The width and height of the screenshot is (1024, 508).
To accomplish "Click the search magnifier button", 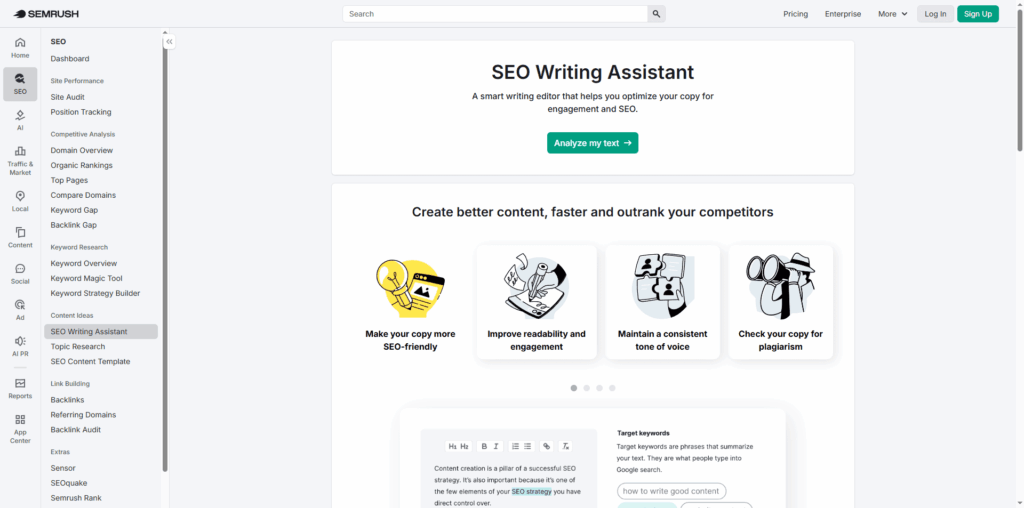I will [656, 14].
